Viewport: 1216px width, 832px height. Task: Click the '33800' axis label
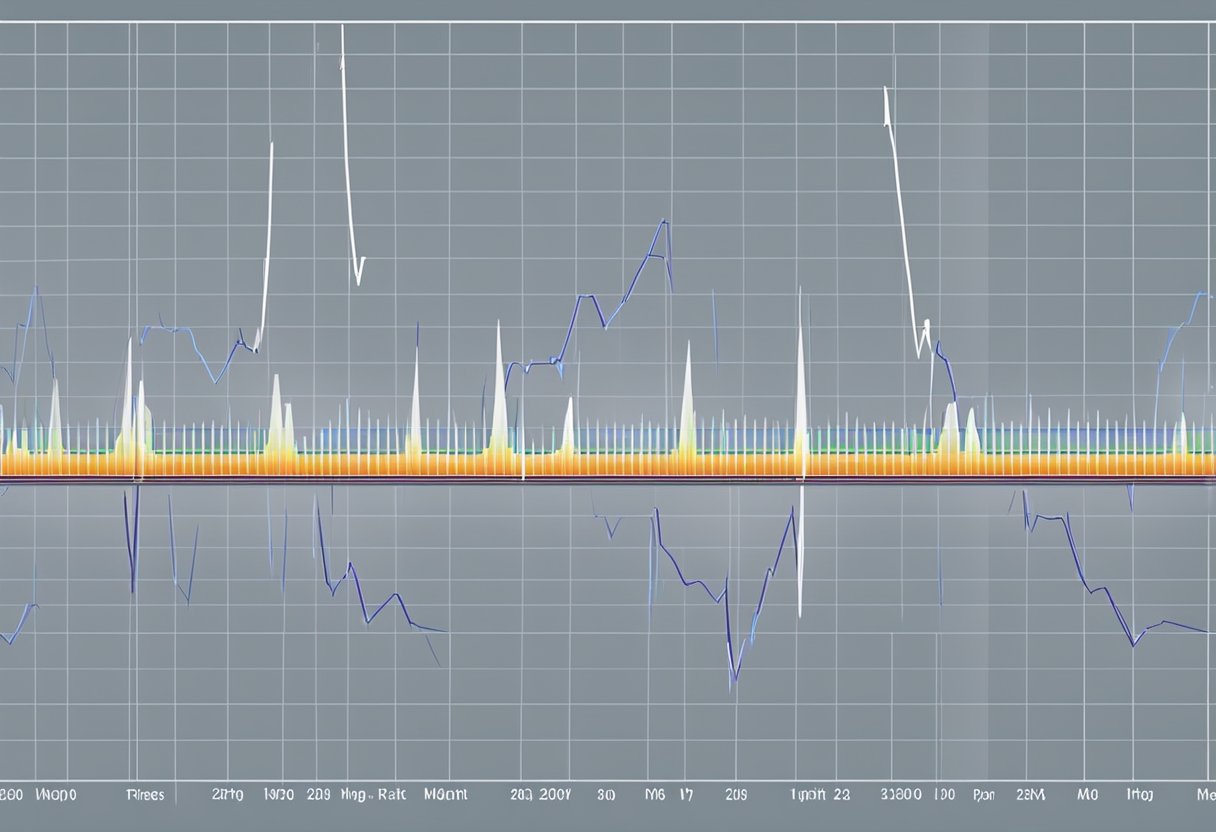(900, 796)
